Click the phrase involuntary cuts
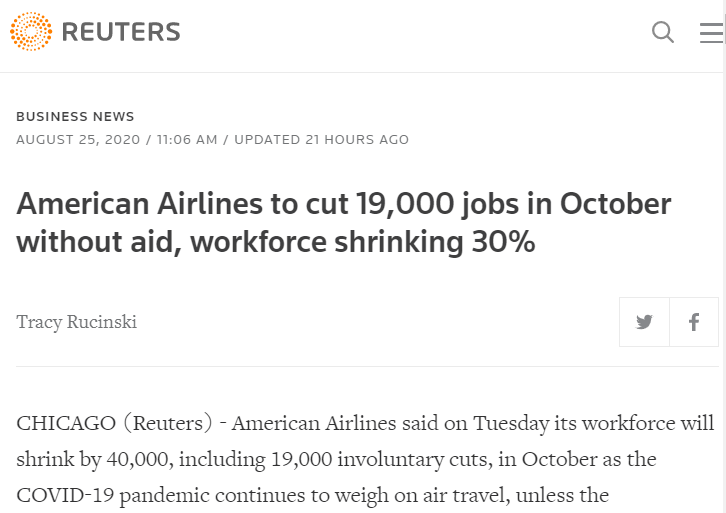Viewport: 726px width, 513px height. 415,459
